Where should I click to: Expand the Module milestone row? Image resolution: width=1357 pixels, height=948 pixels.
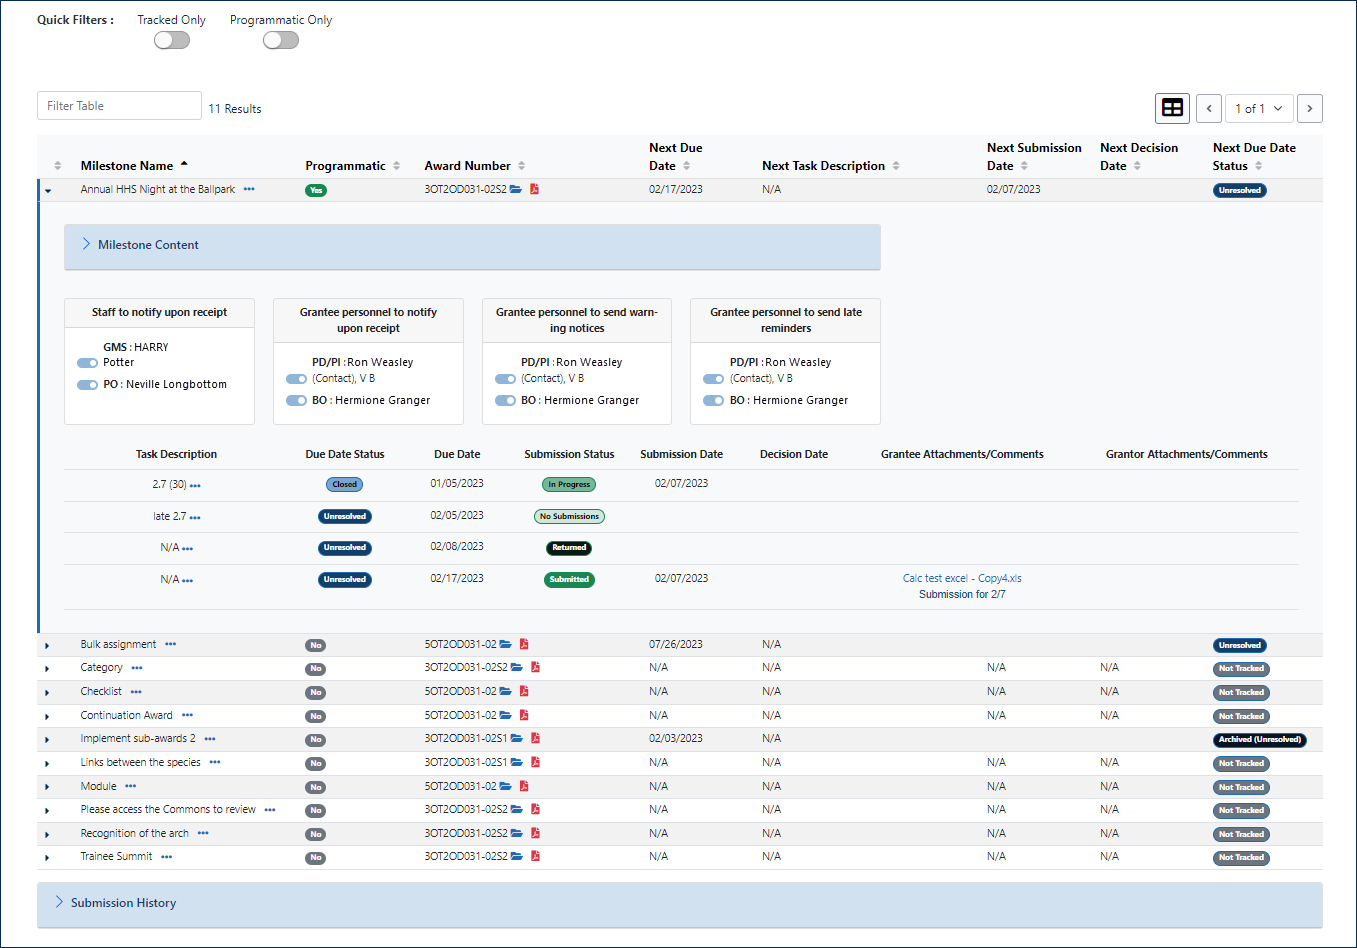click(x=47, y=787)
